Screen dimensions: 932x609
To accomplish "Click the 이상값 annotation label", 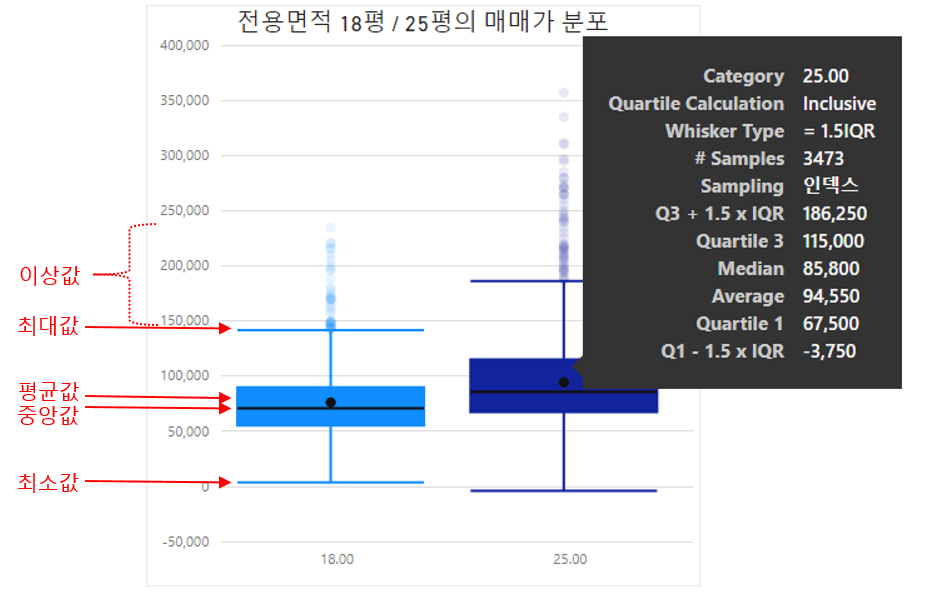I will point(46,275).
